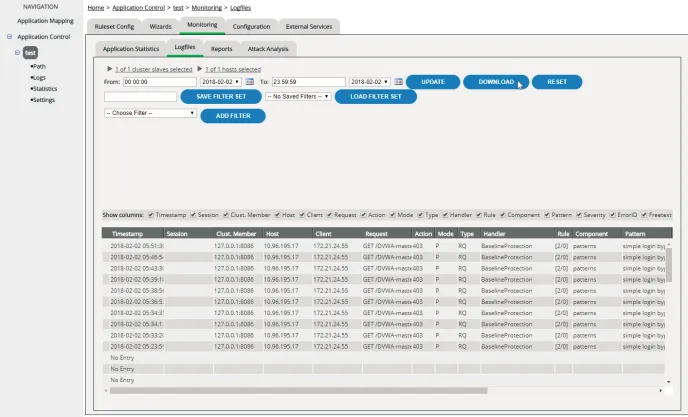Go to Home breadcrumb link

(x=96, y=8)
